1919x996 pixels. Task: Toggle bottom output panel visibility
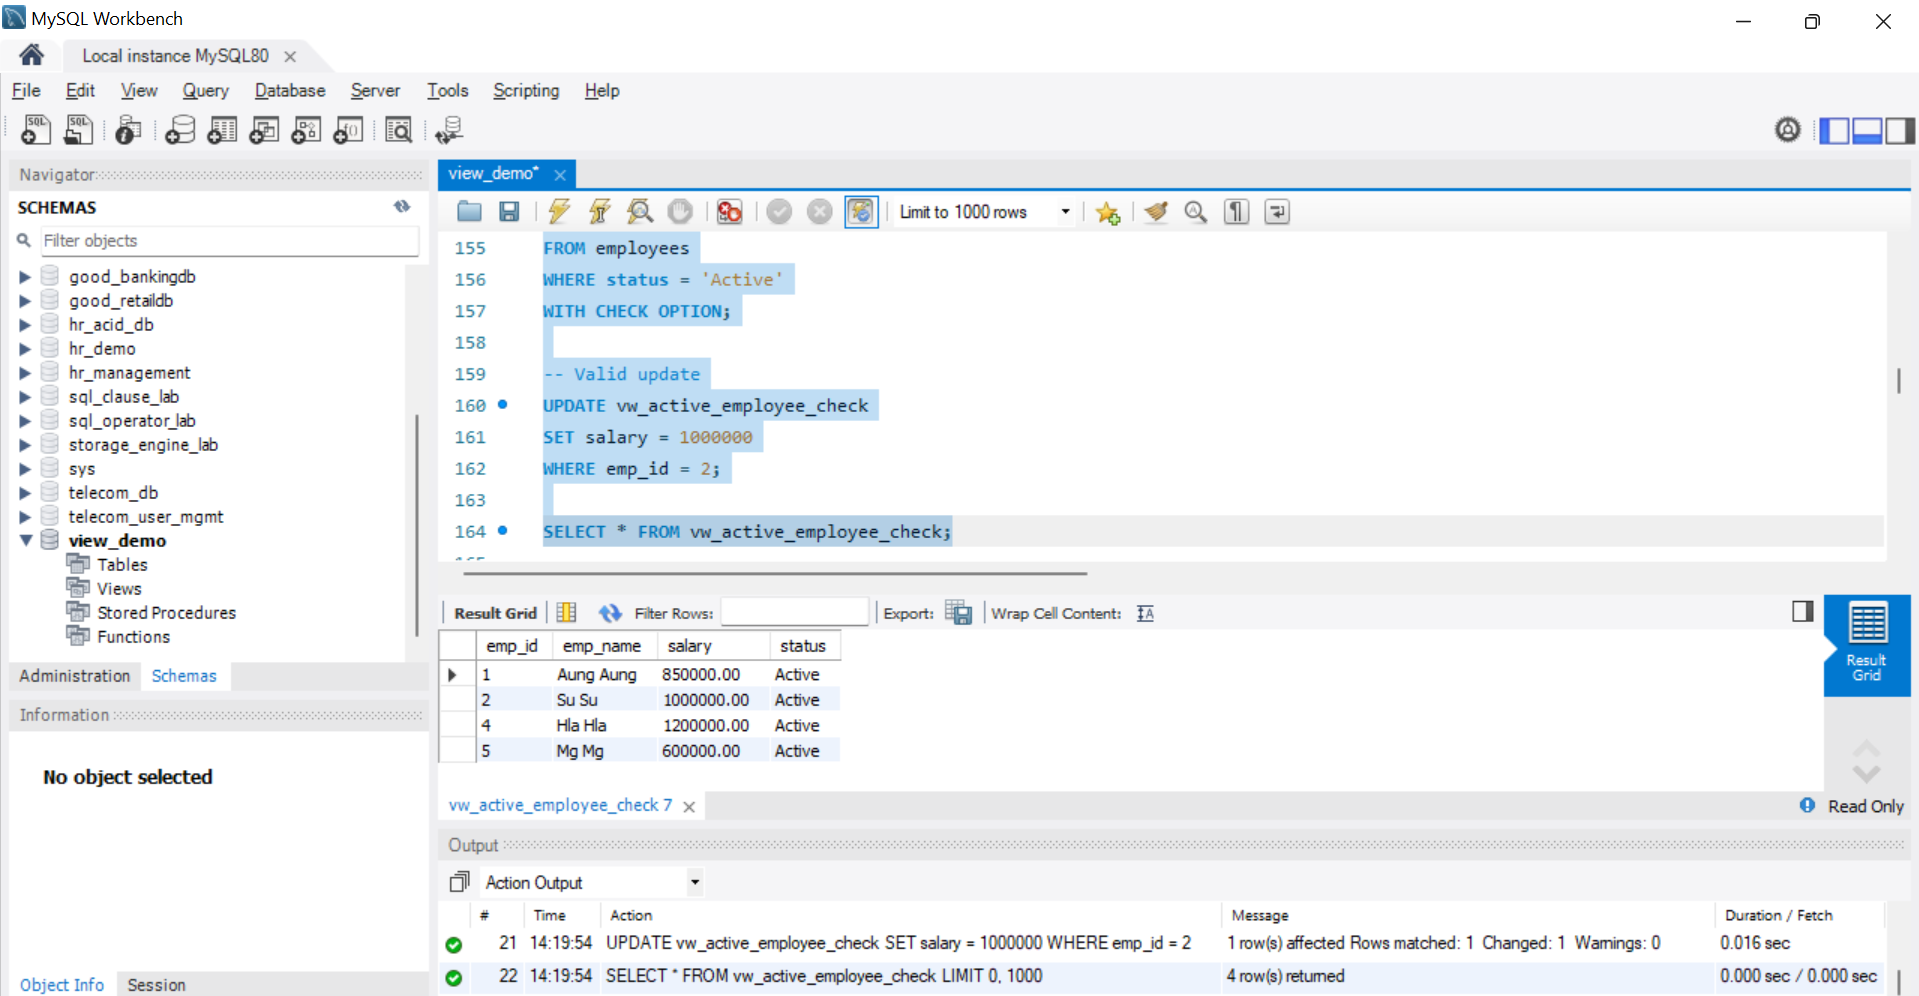1867,130
